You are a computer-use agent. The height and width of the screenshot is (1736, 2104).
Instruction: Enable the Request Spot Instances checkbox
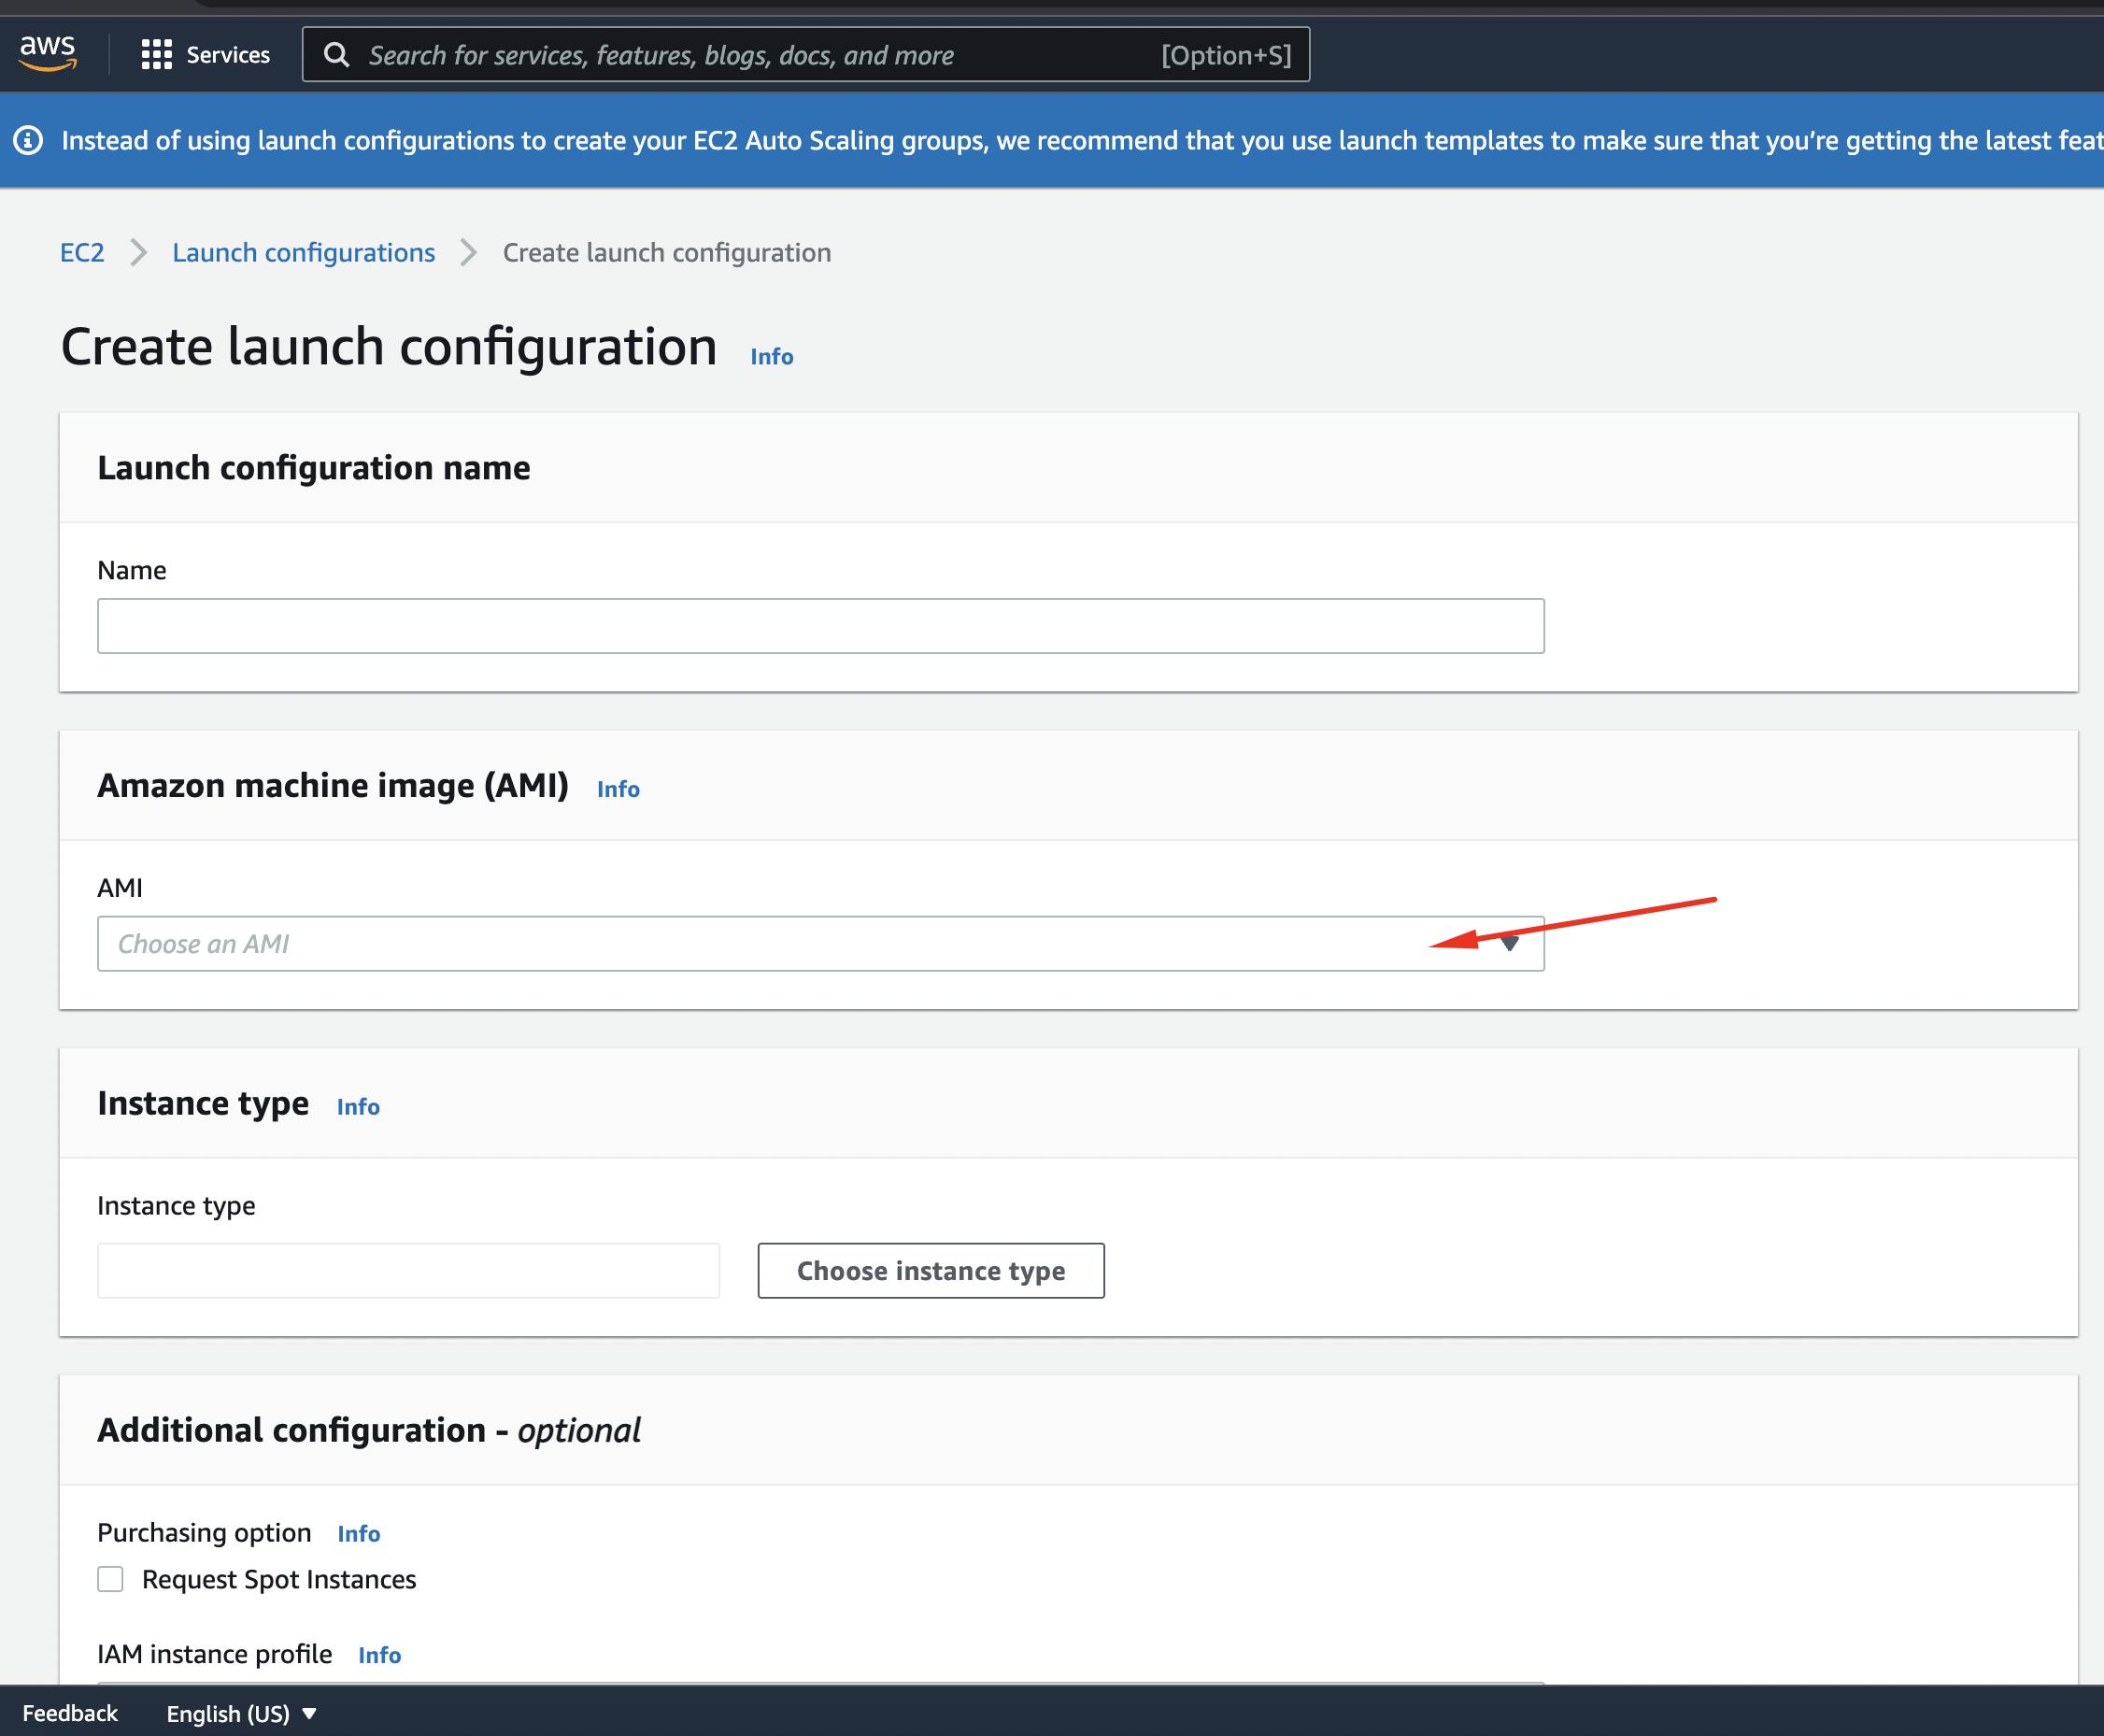coord(110,1579)
